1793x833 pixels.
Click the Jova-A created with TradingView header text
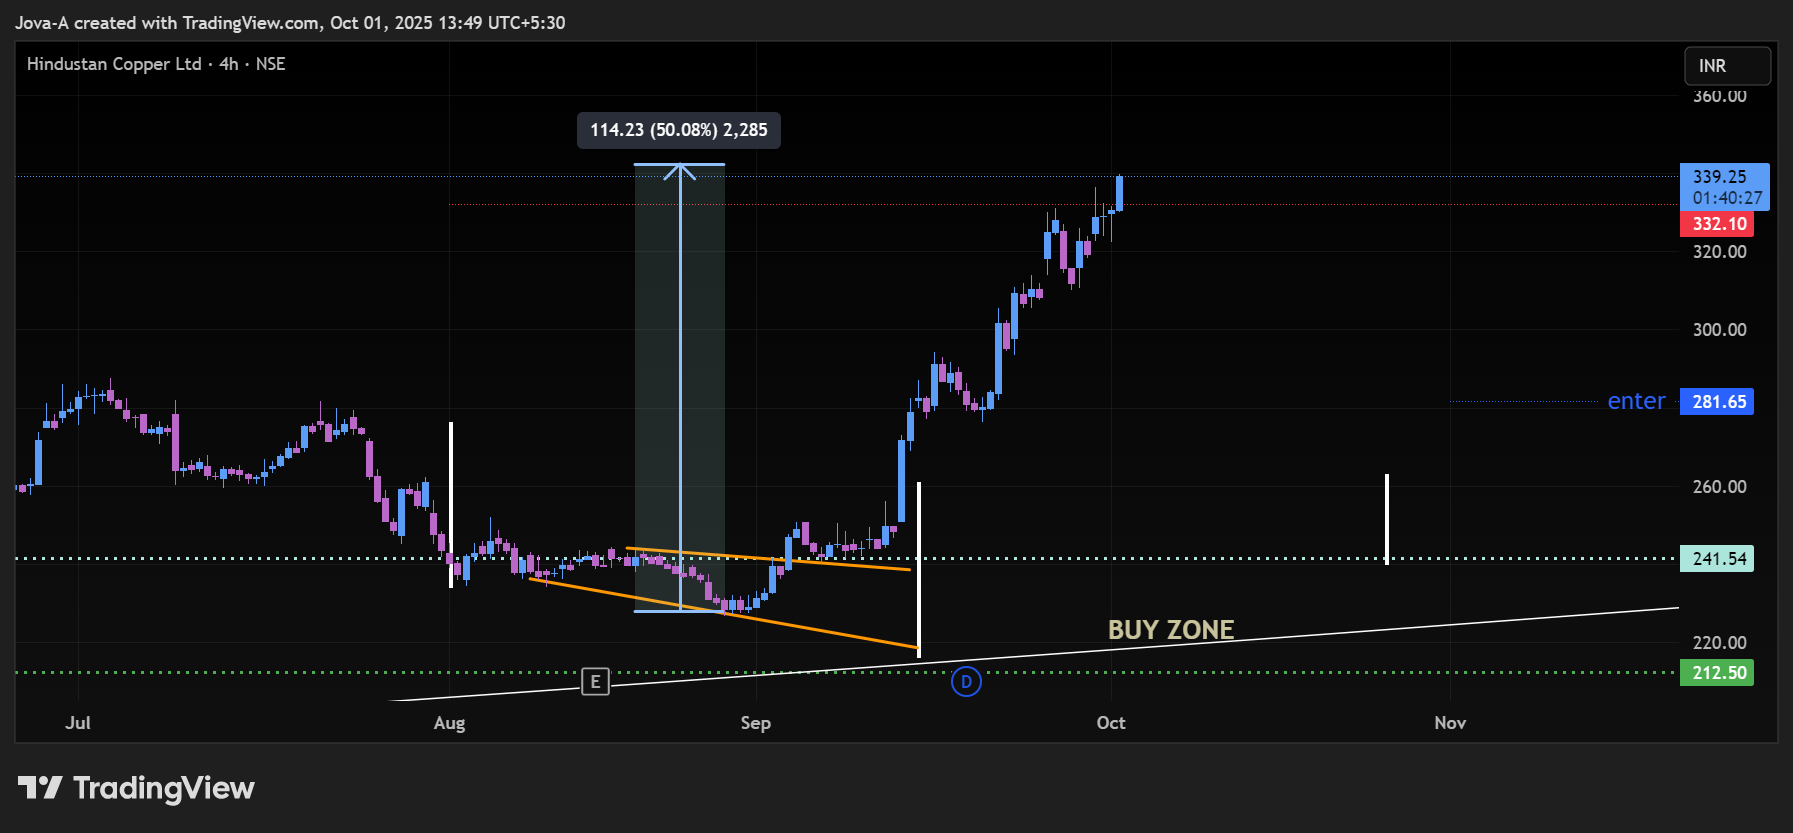point(290,22)
